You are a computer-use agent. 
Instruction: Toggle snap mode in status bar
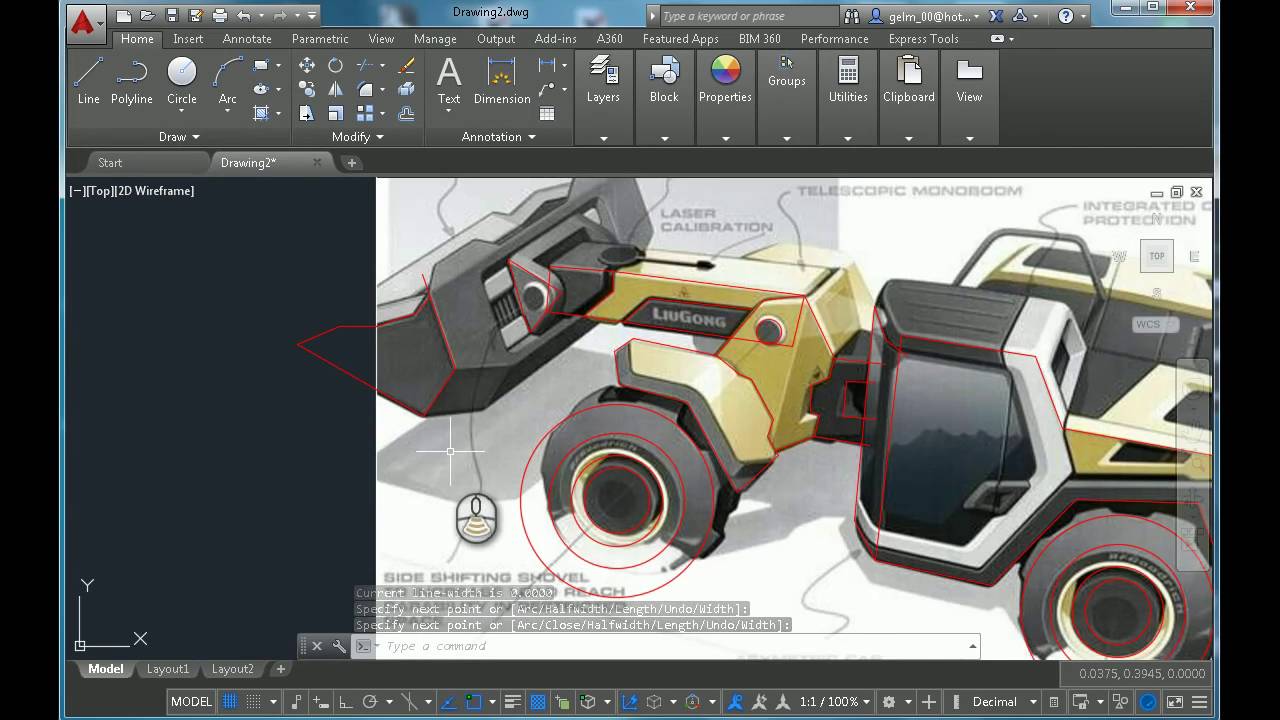pos(254,702)
